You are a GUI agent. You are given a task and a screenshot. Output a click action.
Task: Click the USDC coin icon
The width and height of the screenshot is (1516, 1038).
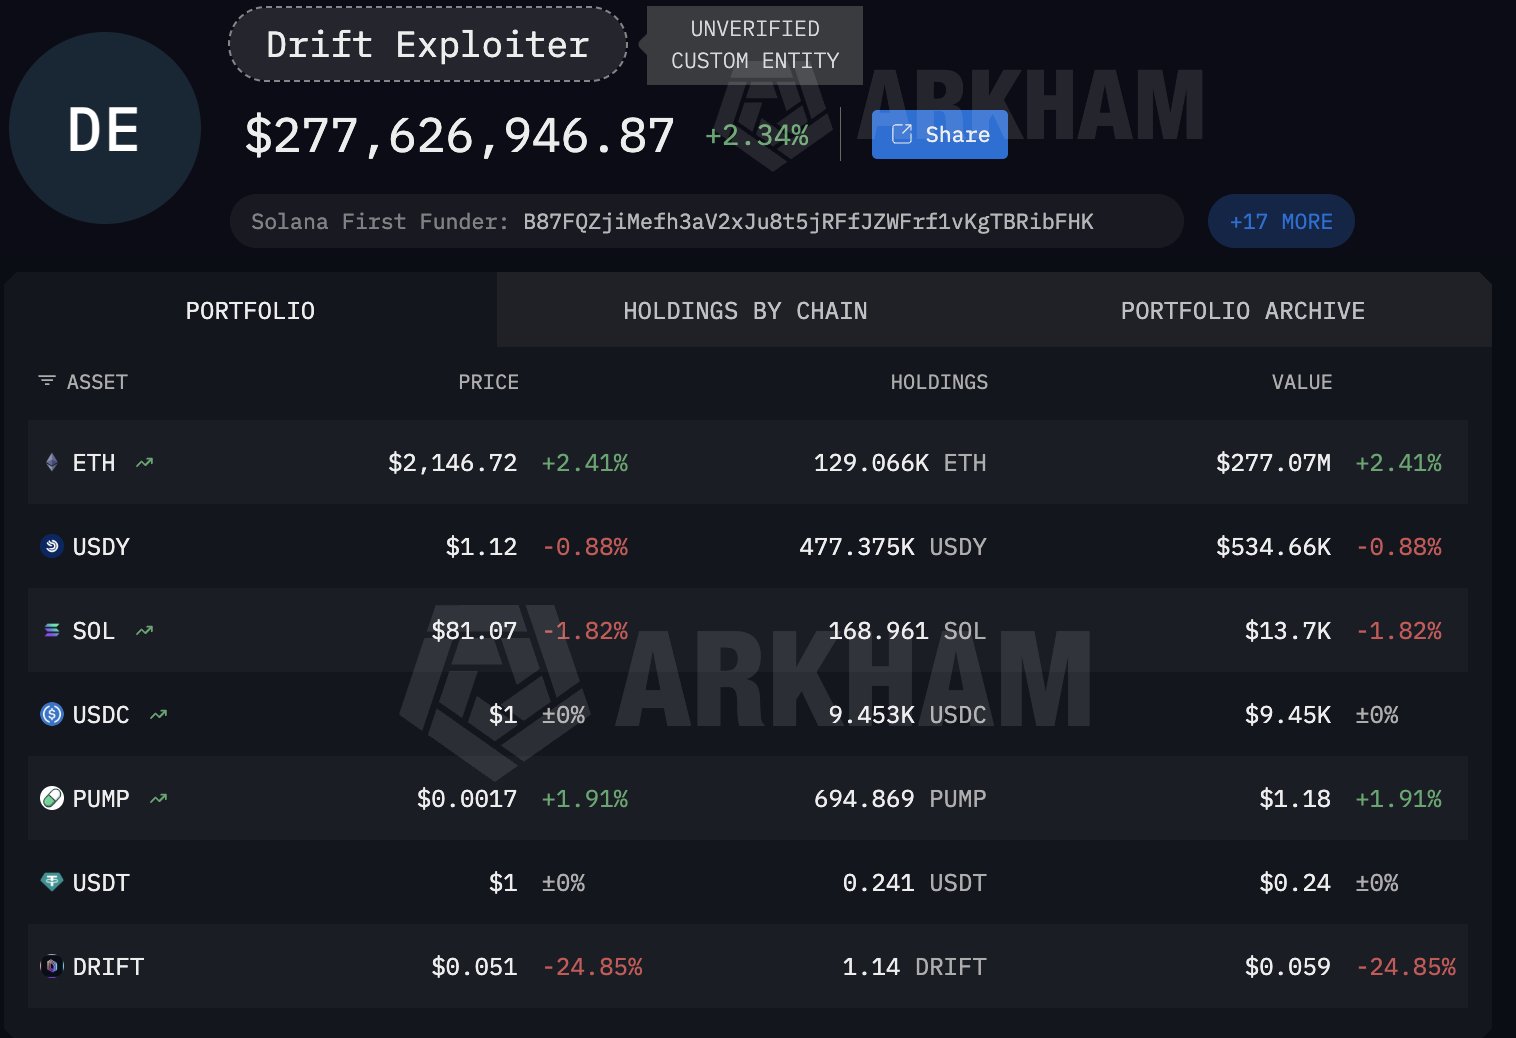(52, 715)
